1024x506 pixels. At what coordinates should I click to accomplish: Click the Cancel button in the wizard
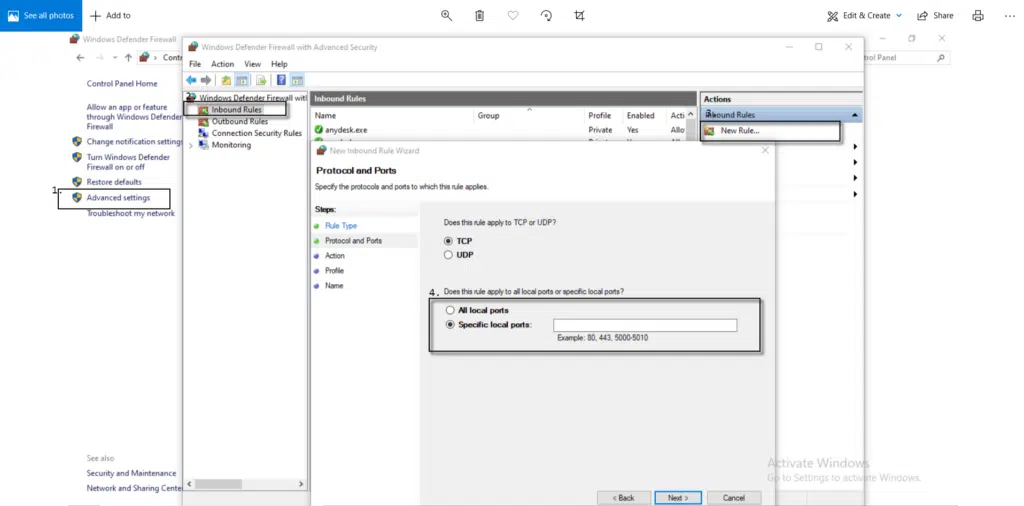(x=733, y=498)
